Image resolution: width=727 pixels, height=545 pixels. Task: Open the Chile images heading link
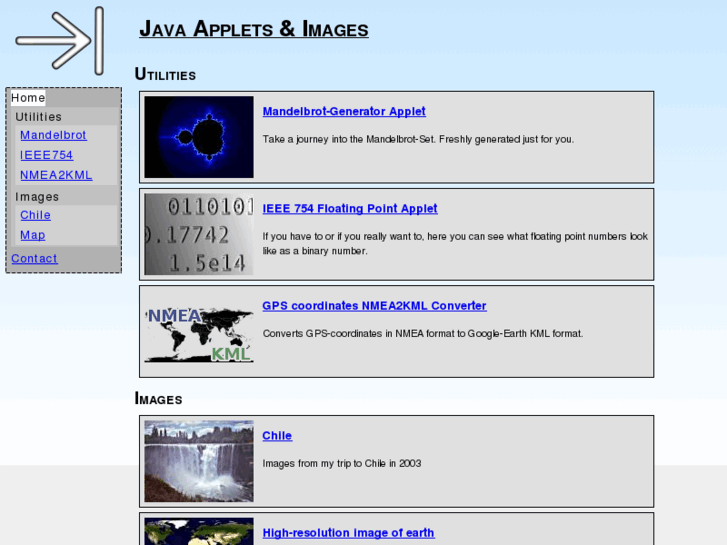tap(277, 436)
